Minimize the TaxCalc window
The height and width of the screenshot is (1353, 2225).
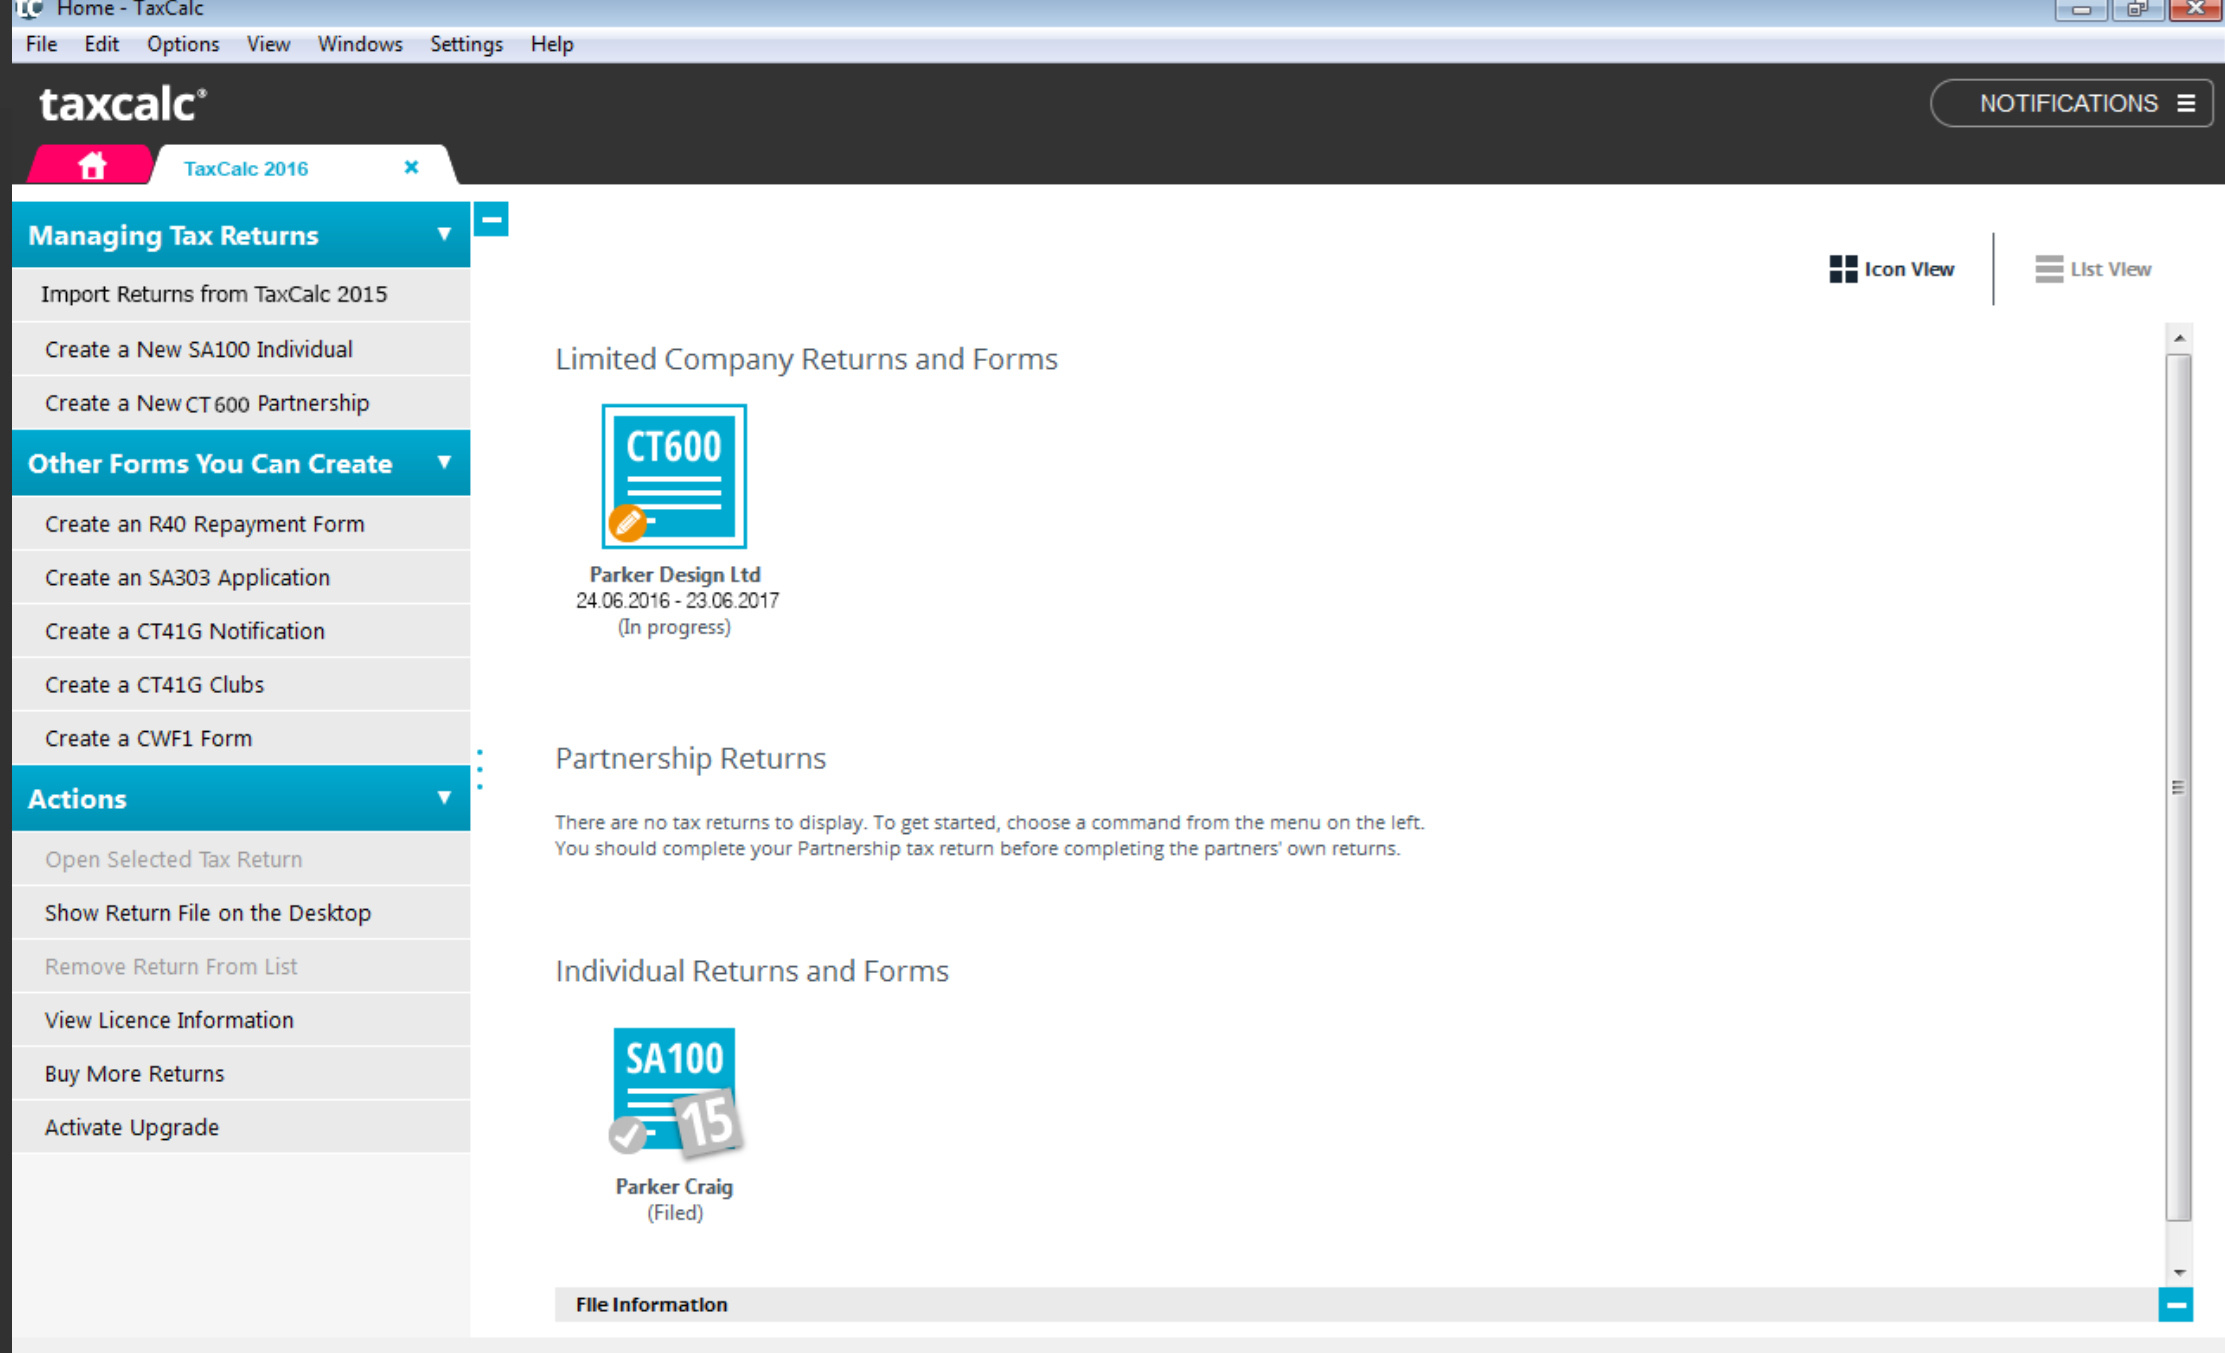tap(2080, 10)
